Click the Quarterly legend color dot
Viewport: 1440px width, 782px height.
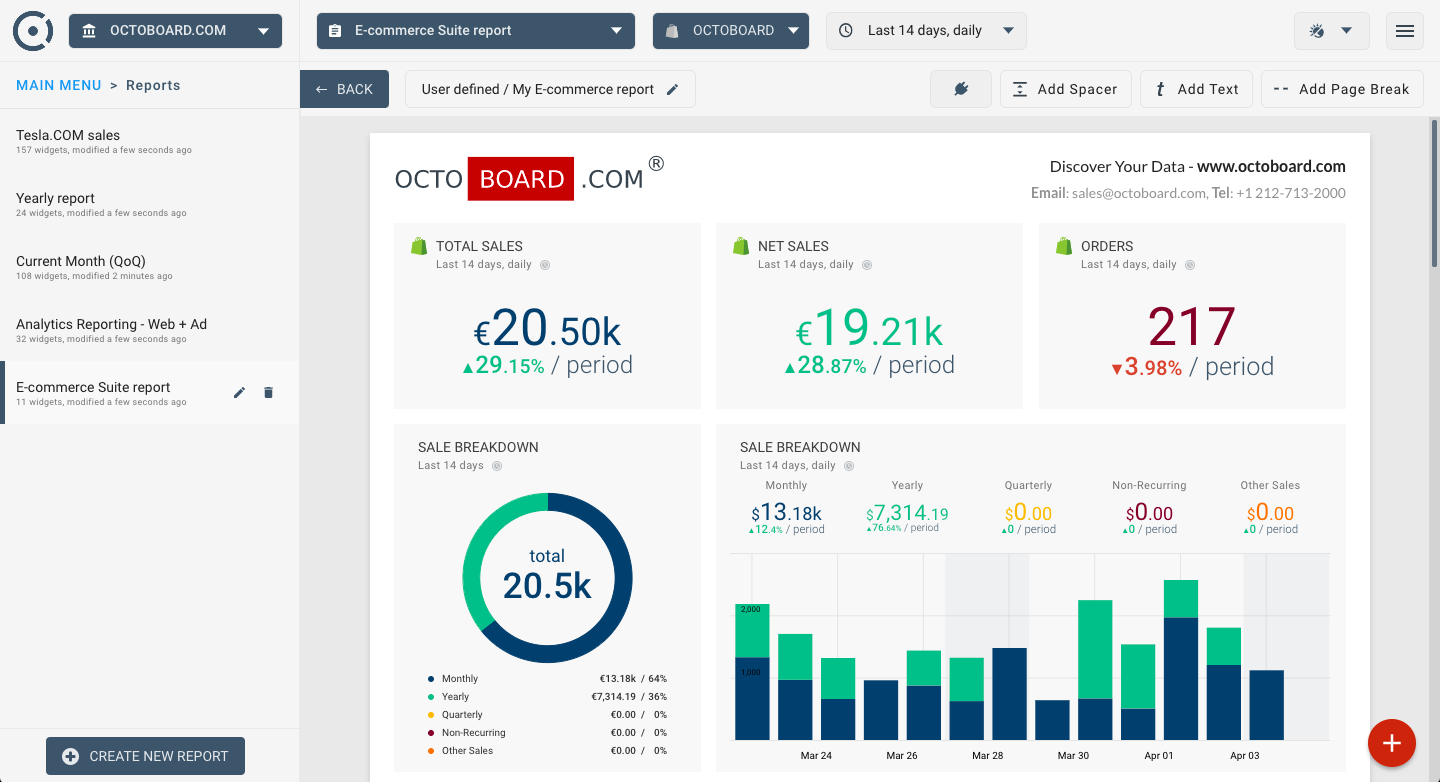point(431,715)
